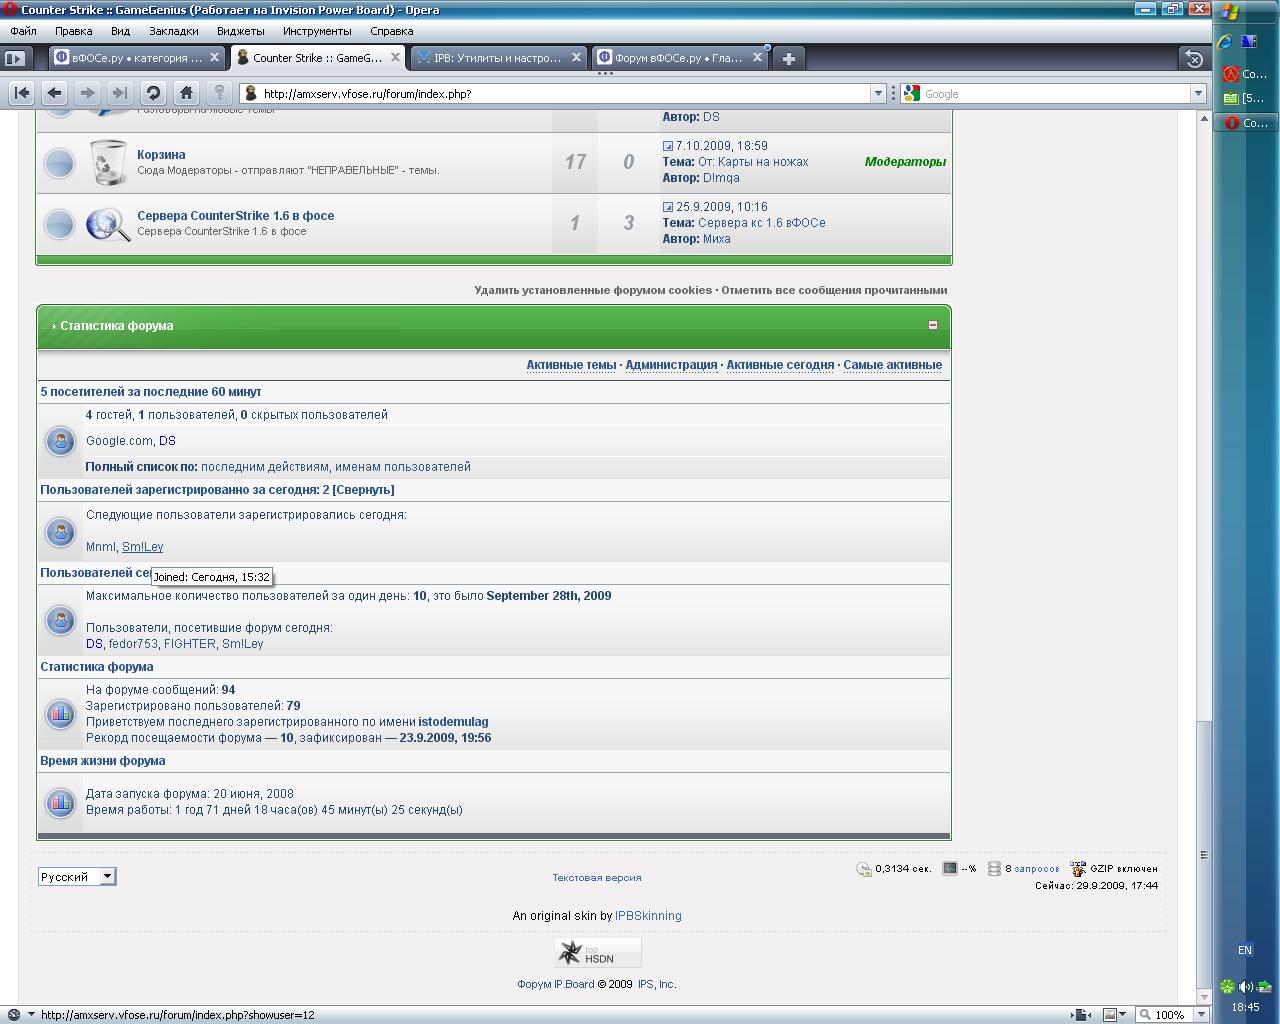Screen dimensions: 1280x1024
Task: Open the Закладки menu
Action: point(173,31)
